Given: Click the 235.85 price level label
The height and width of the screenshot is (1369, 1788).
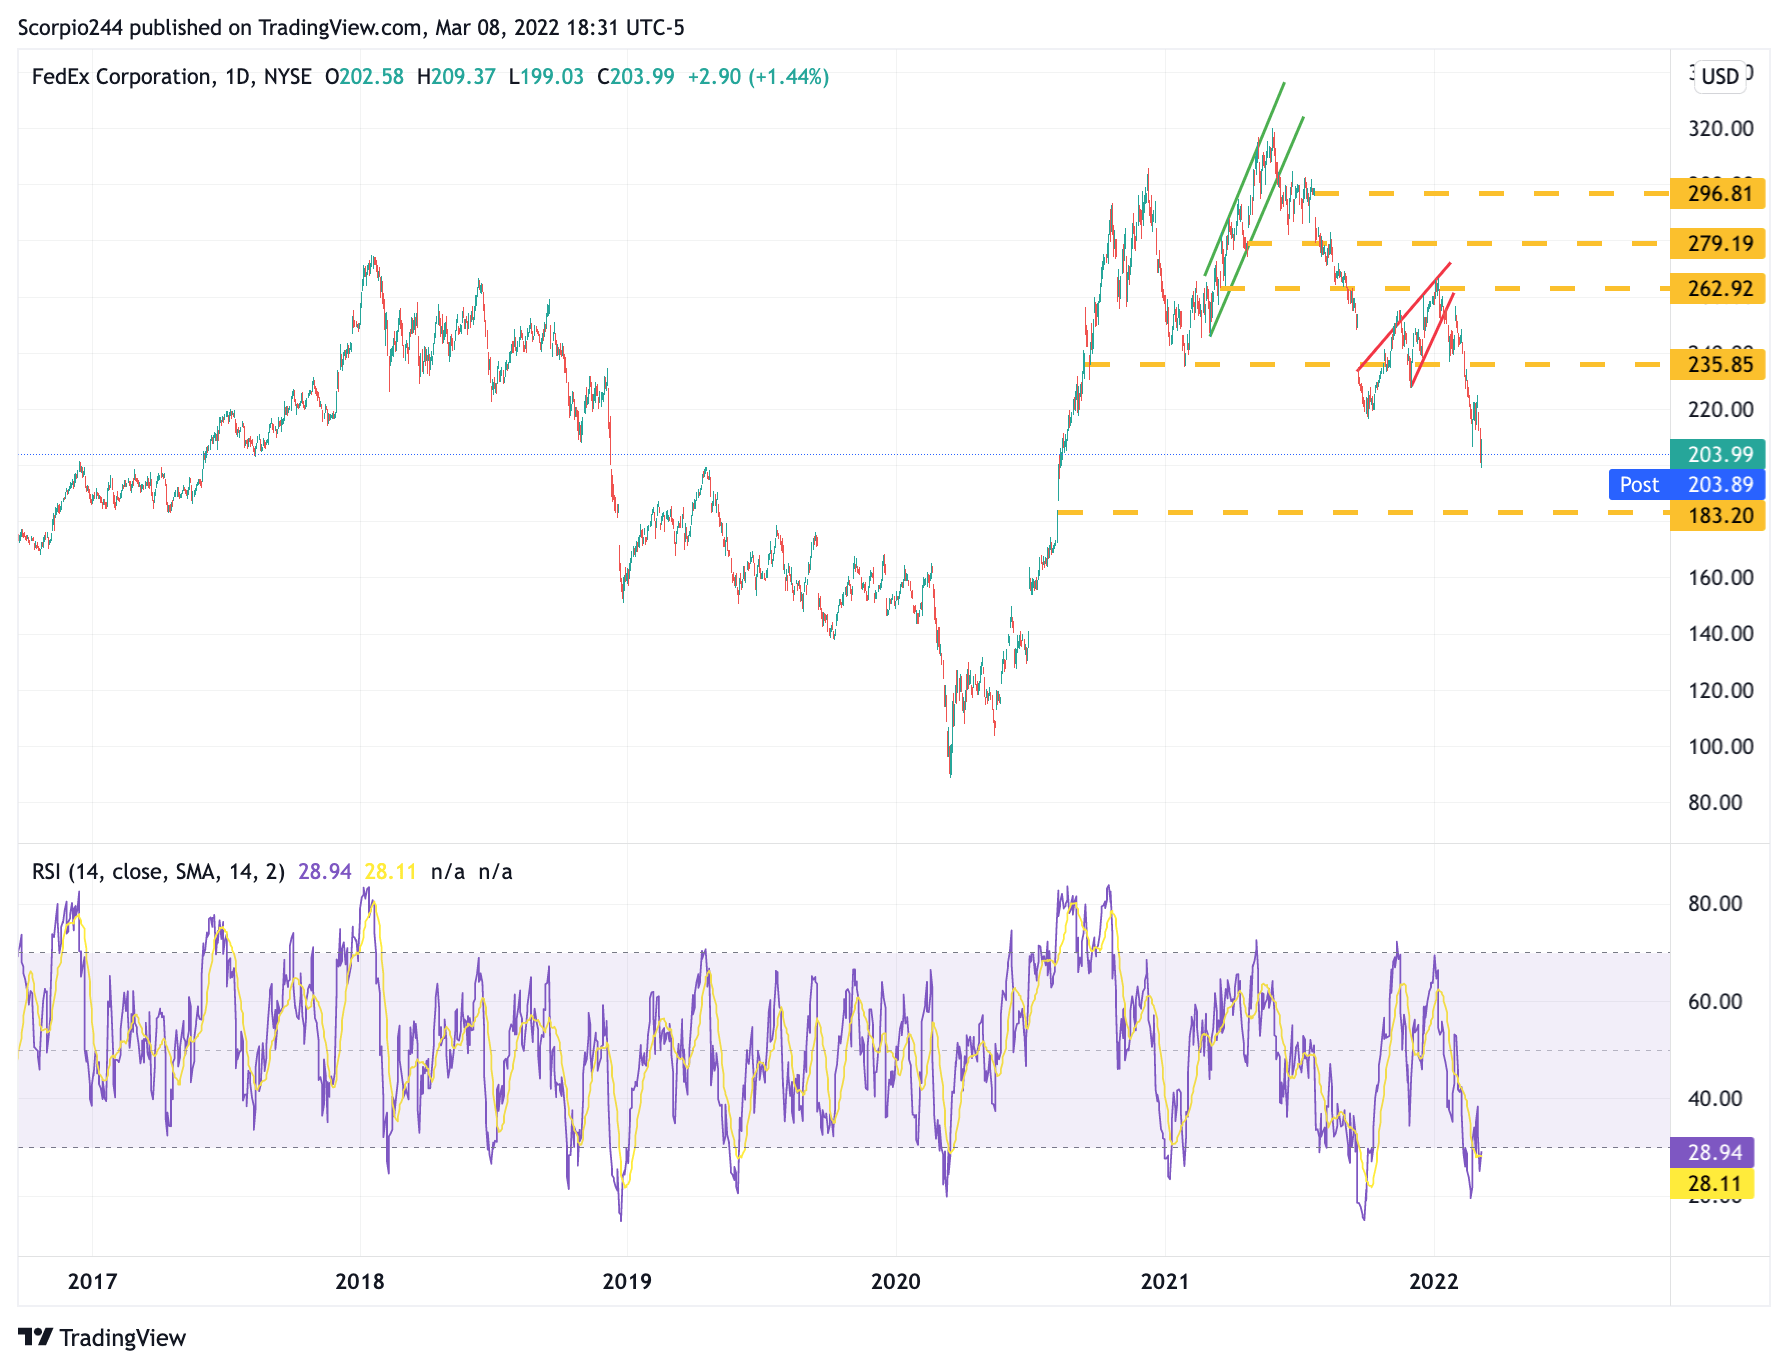Looking at the screenshot, I should tap(1718, 365).
